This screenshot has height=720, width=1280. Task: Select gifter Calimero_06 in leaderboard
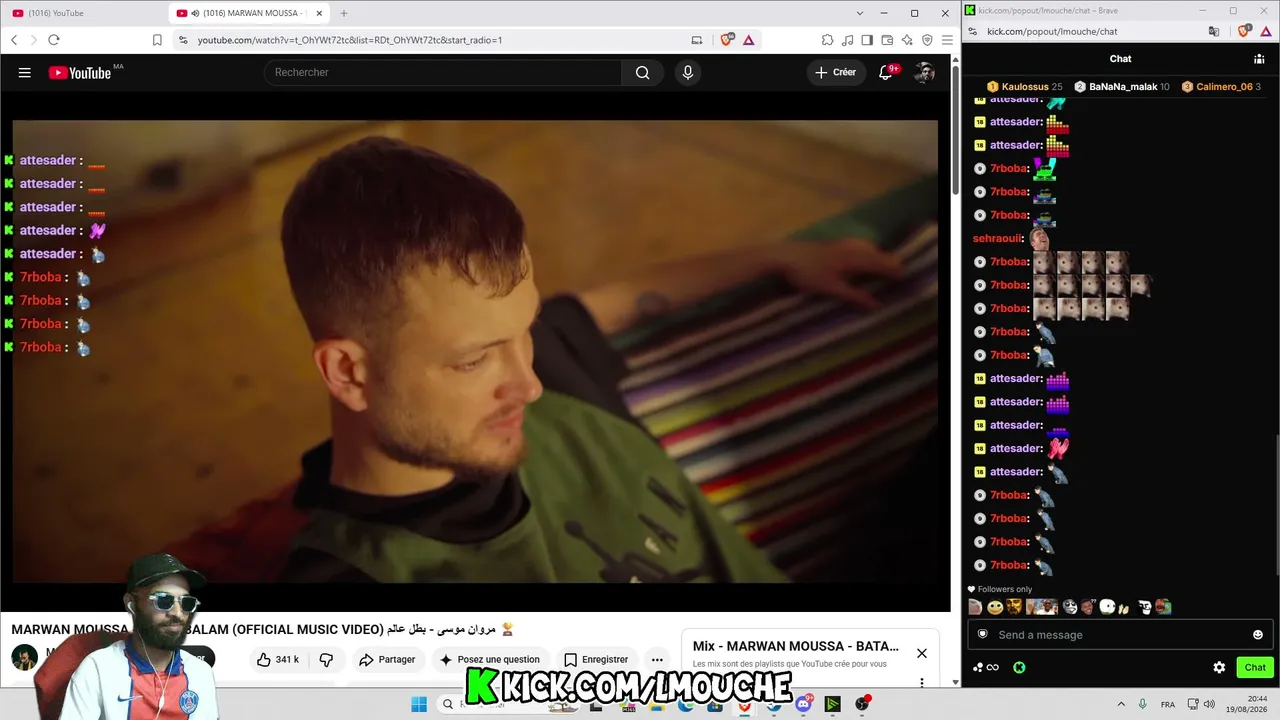pyautogui.click(x=1221, y=87)
